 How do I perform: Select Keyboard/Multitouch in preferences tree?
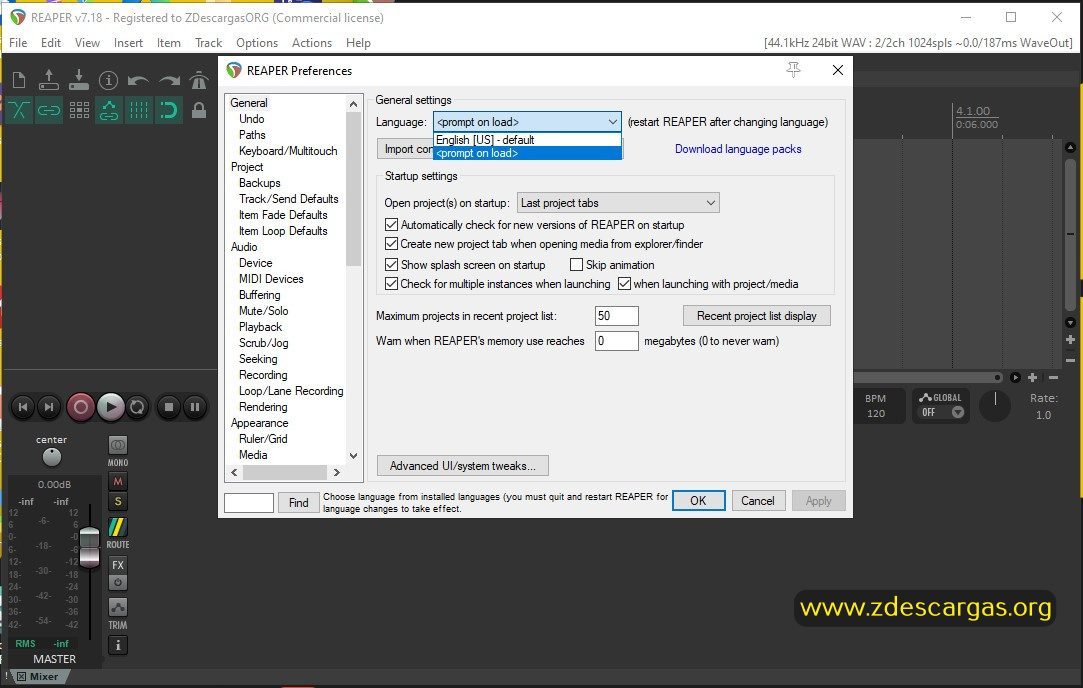pyautogui.click(x=288, y=151)
